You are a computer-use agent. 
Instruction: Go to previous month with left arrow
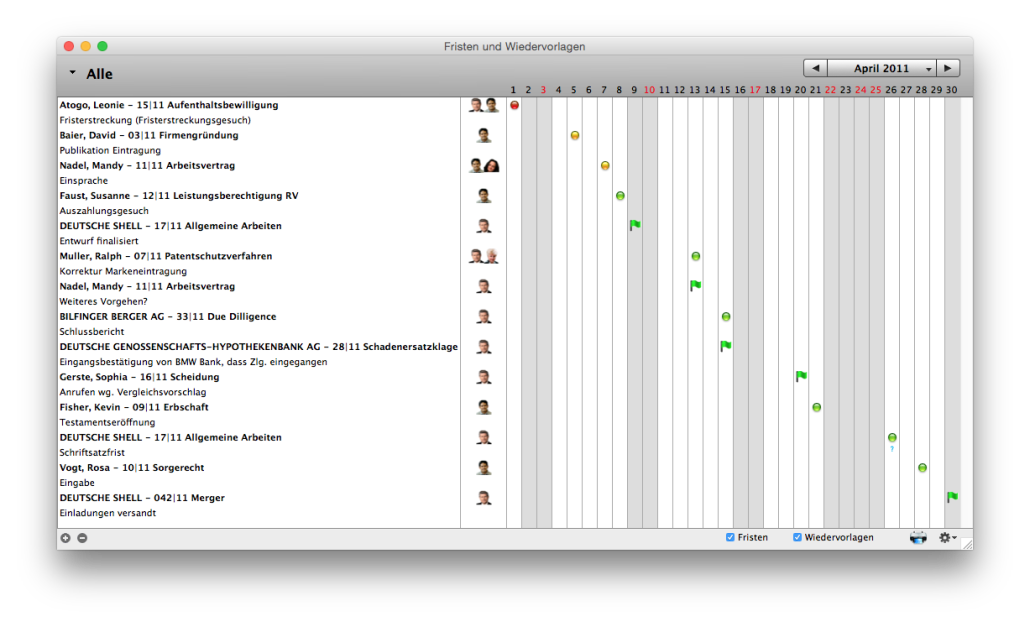814,67
